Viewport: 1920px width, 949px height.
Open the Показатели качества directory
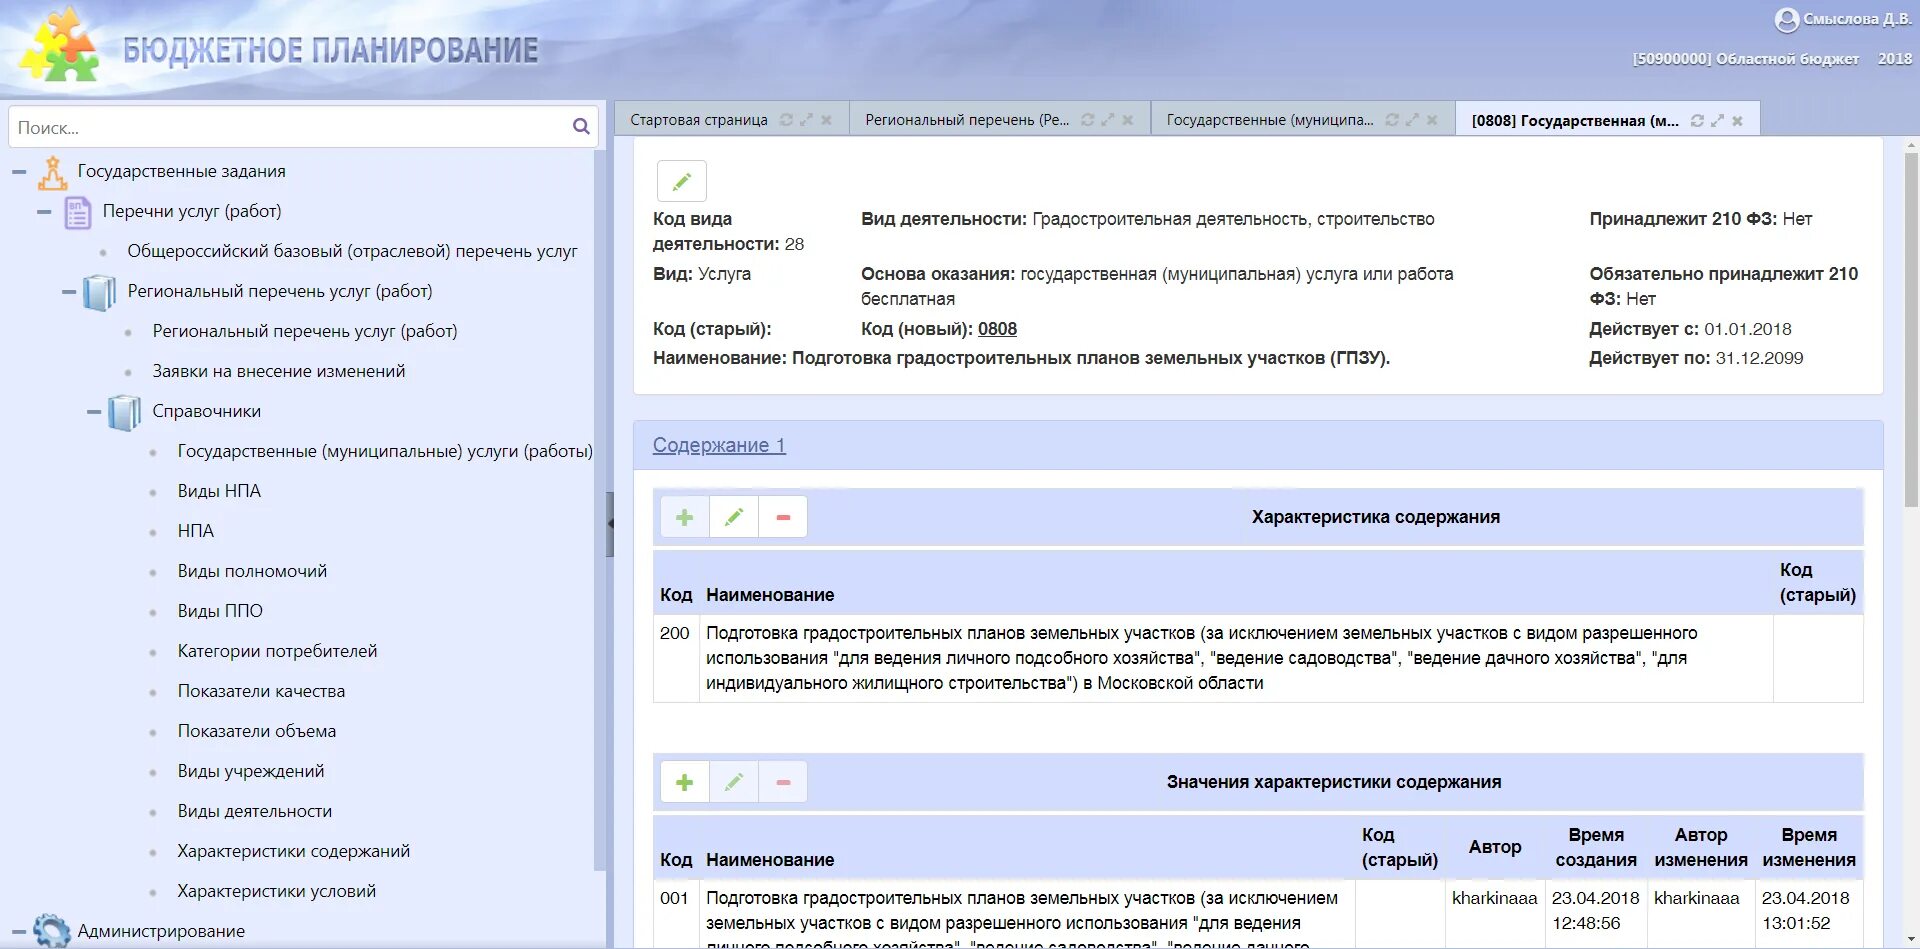261,691
